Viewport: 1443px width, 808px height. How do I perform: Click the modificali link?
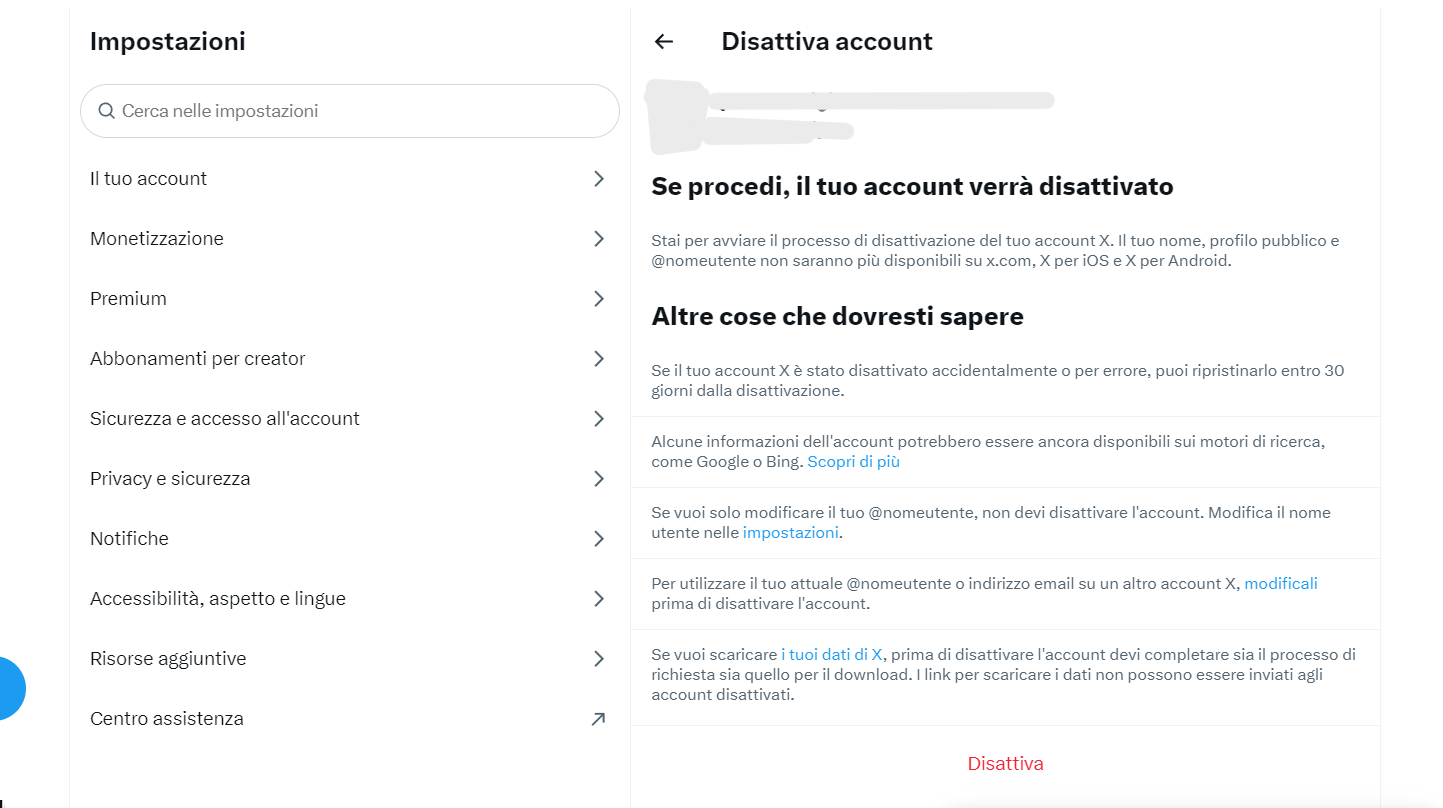(x=1281, y=582)
